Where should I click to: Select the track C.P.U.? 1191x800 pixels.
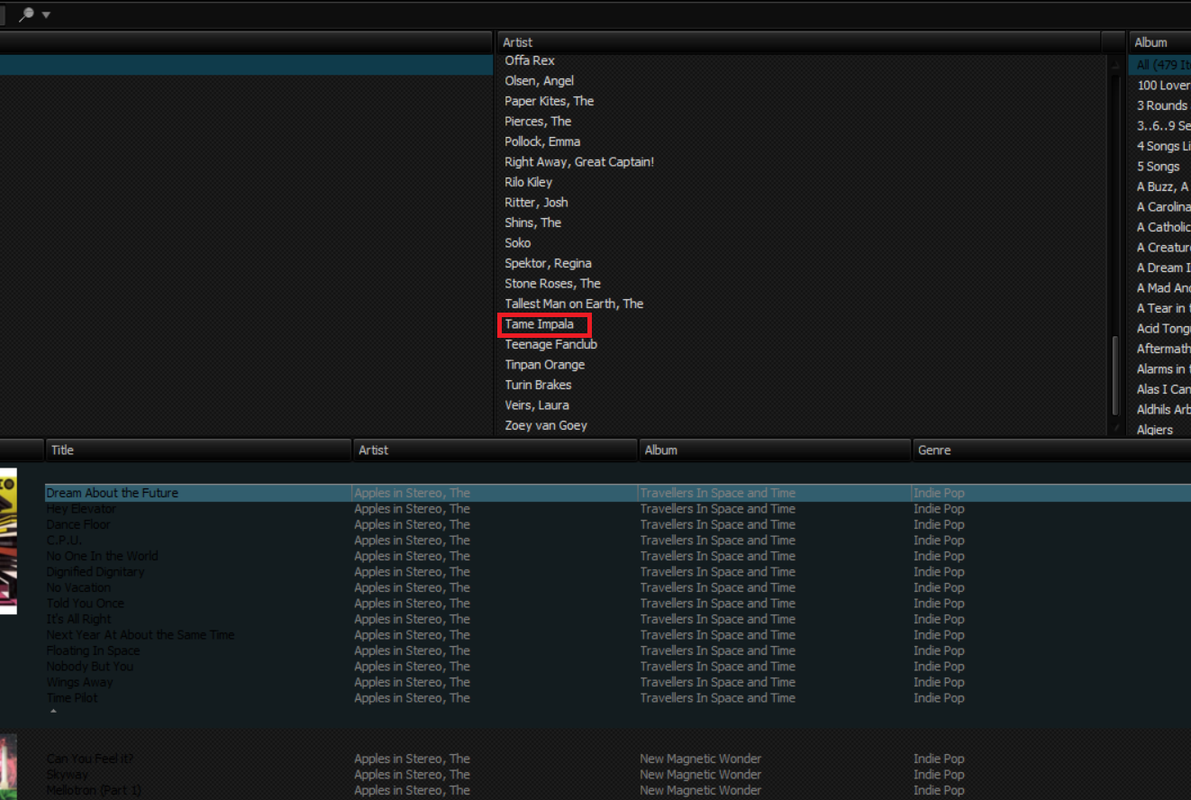tap(64, 540)
